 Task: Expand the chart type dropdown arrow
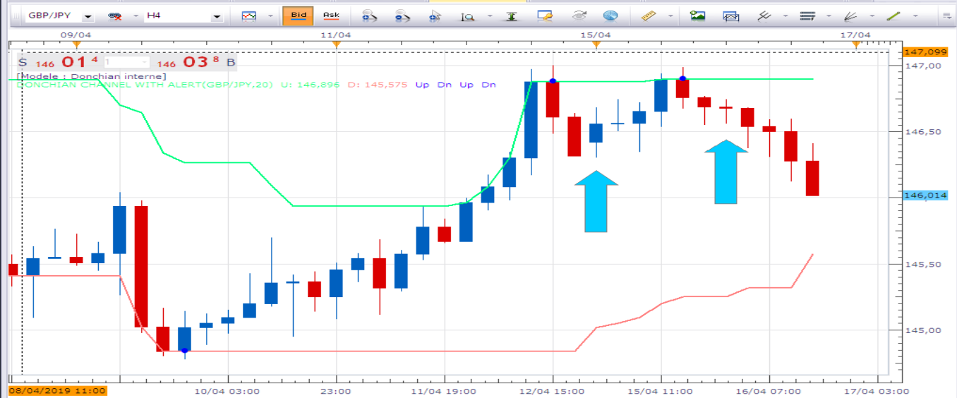click(270, 16)
